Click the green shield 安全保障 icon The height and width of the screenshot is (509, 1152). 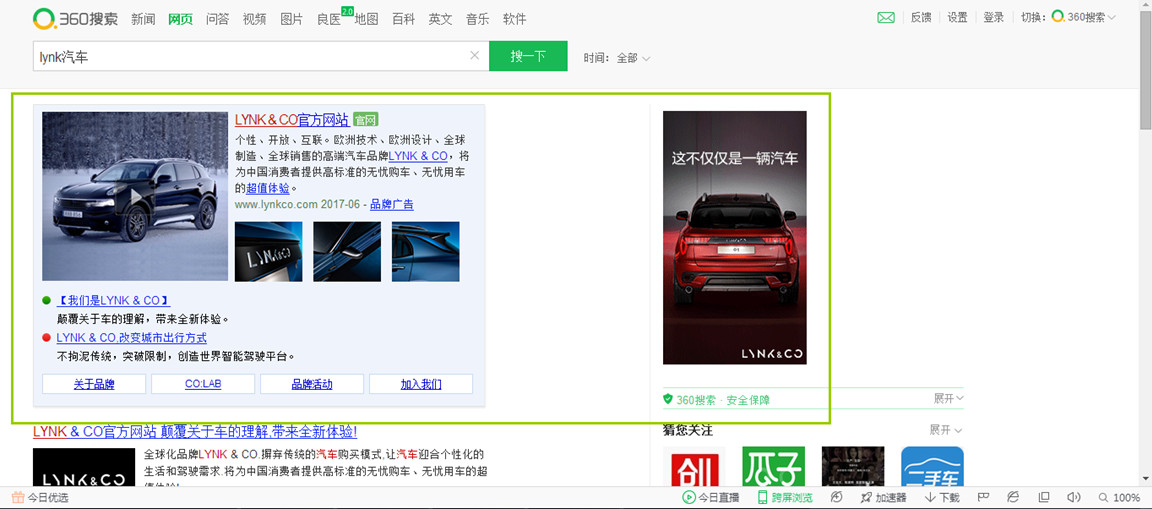[668, 399]
